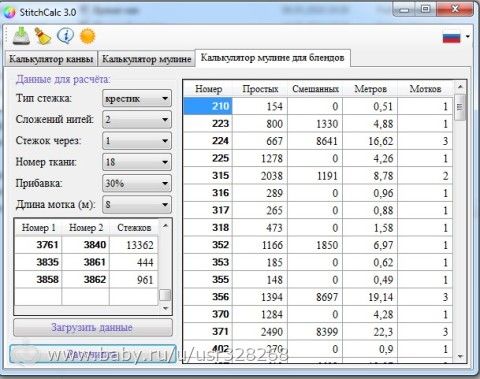
Task: Click simple stitches value 2490
Action: pos(260,332)
